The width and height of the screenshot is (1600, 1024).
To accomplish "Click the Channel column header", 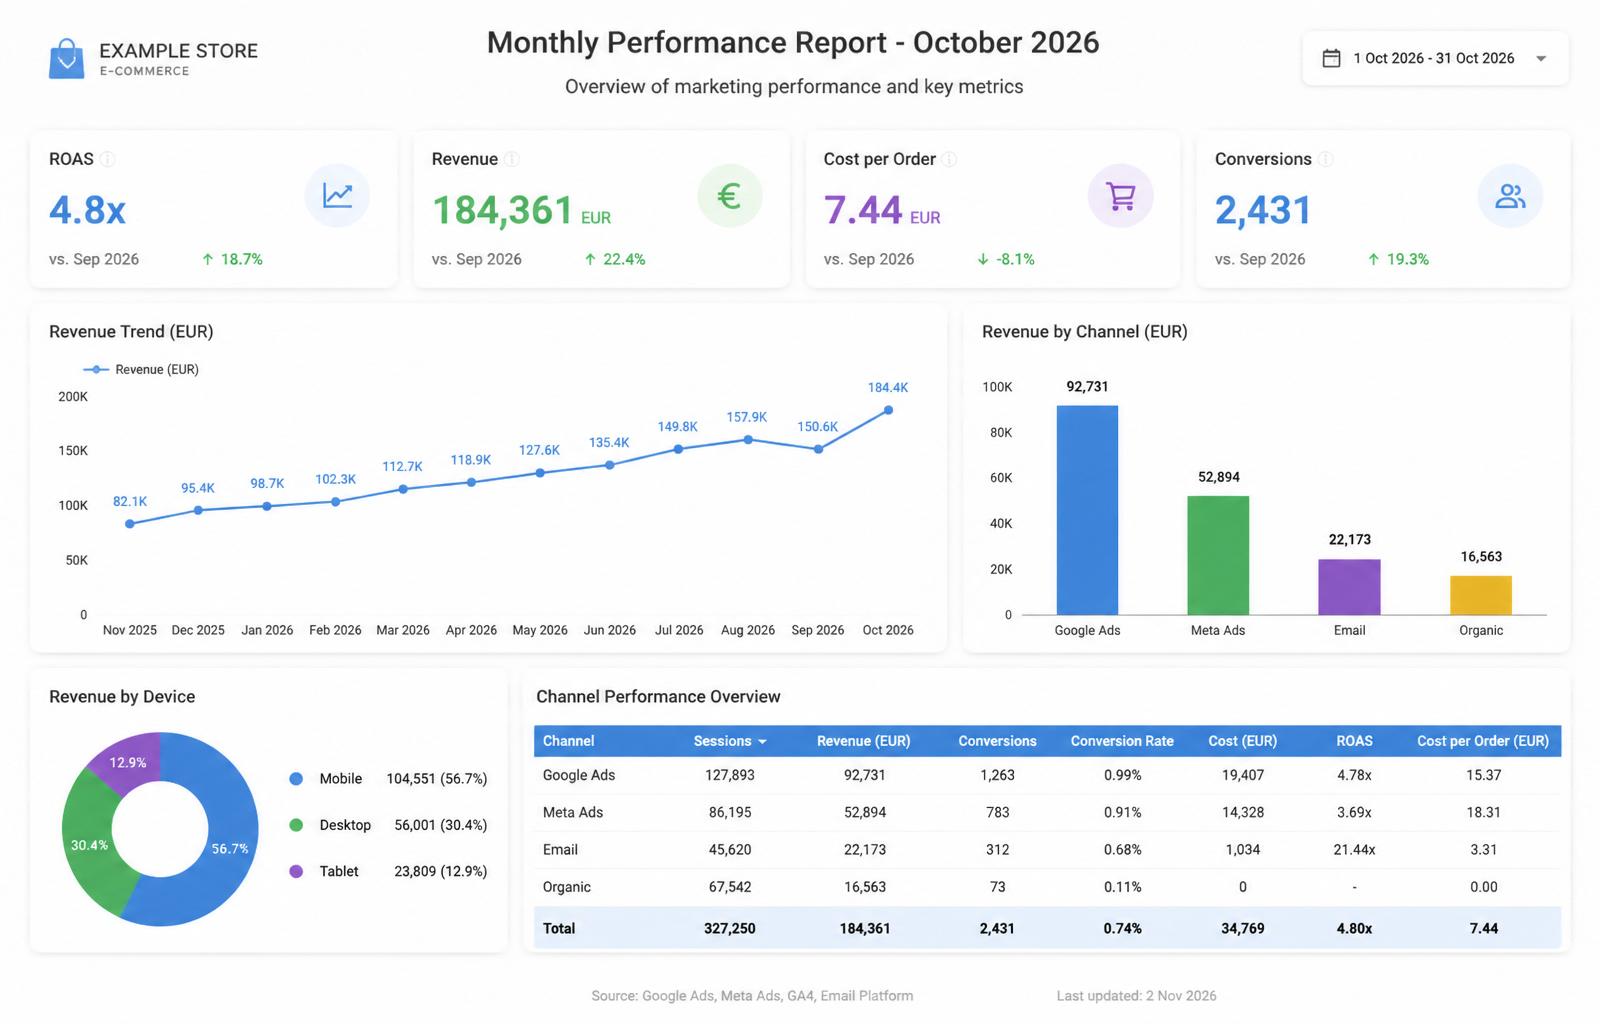I will pos(568,741).
